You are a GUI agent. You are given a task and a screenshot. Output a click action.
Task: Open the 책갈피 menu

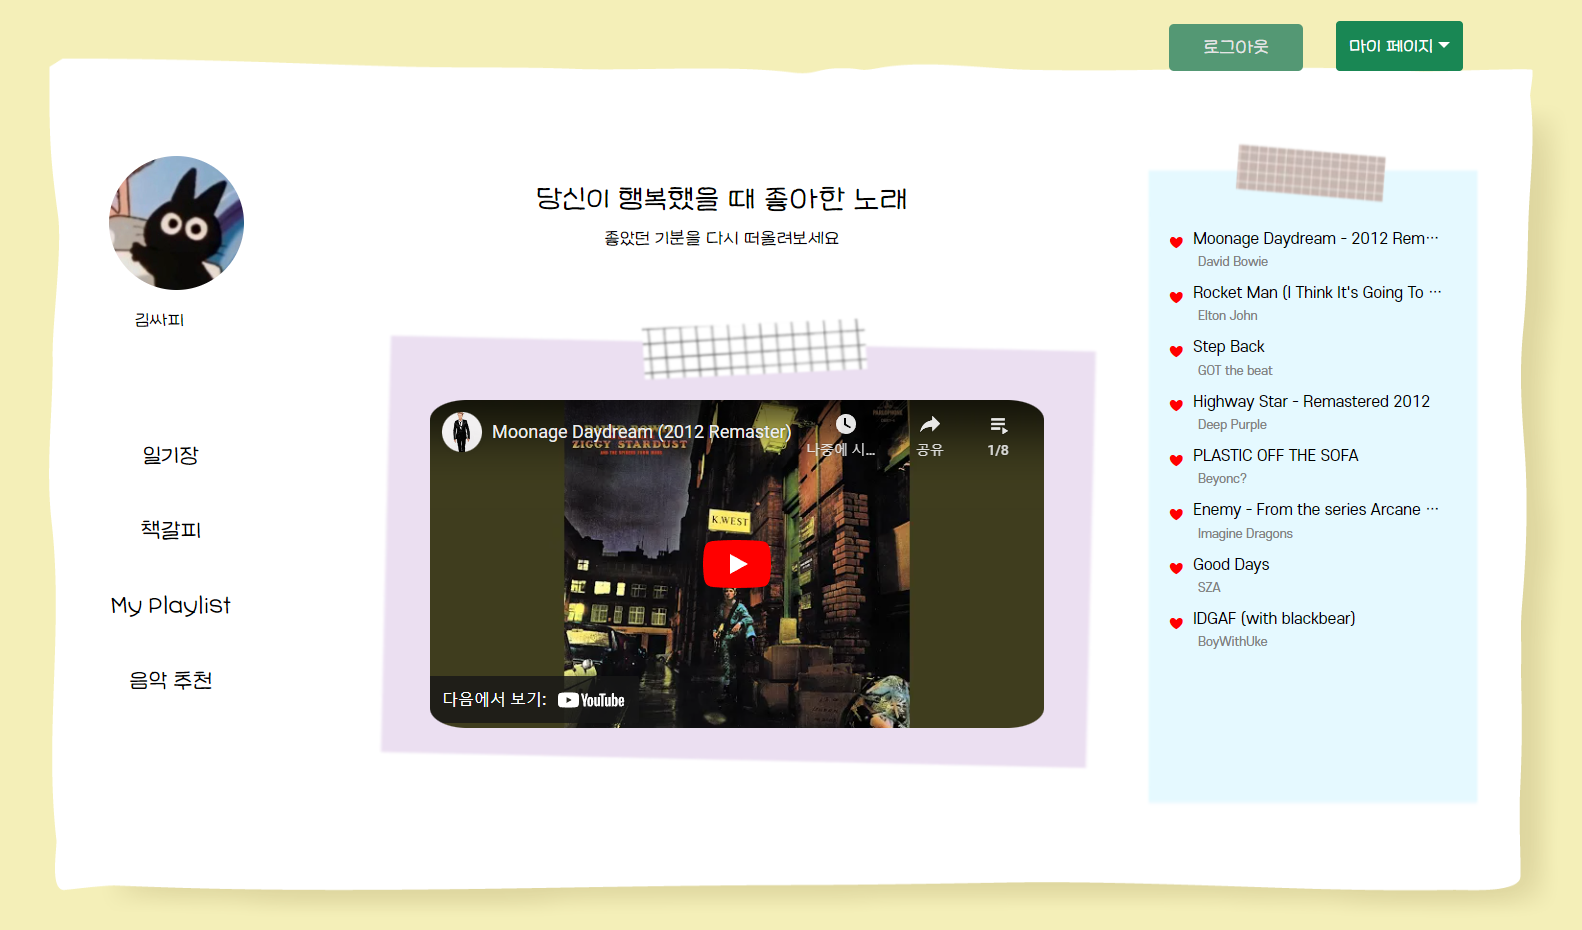tap(171, 530)
